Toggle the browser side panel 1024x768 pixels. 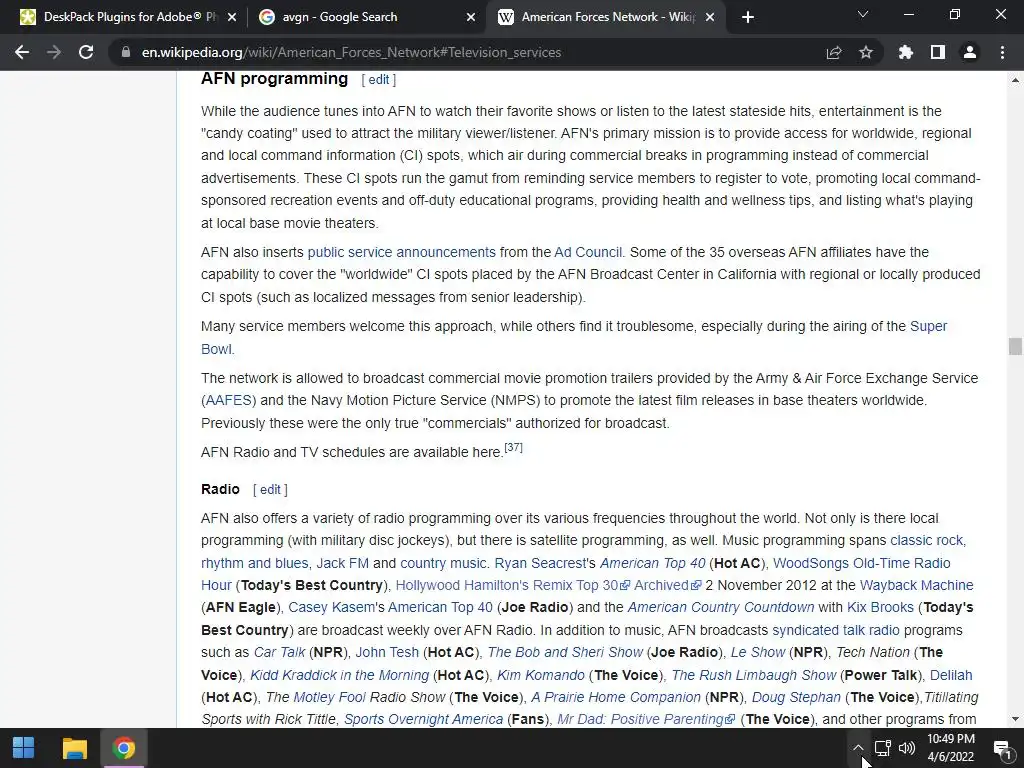938,52
